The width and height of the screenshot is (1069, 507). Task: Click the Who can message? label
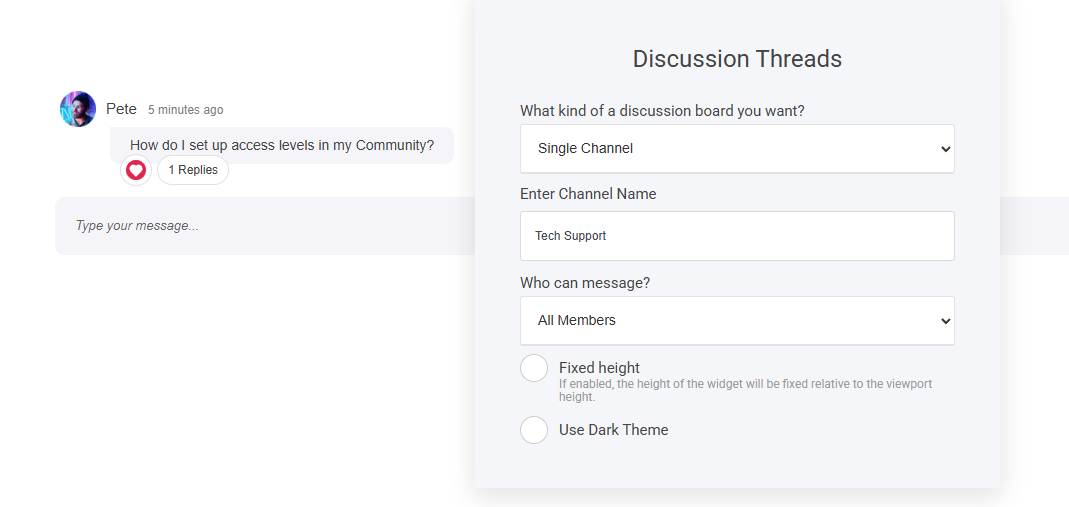point(585,283)
